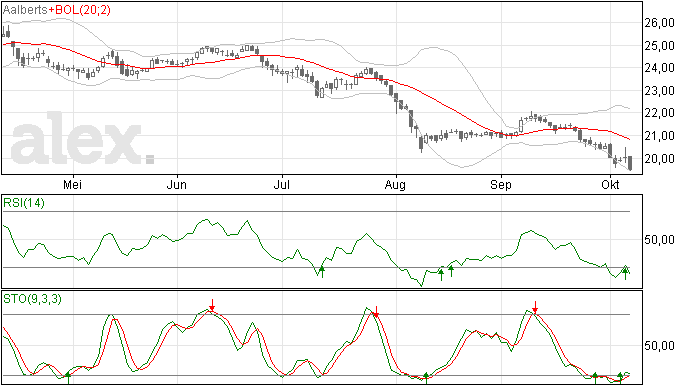Click the 20,00 price axis label
Screen dimensions: 690x387
(659, 159)
